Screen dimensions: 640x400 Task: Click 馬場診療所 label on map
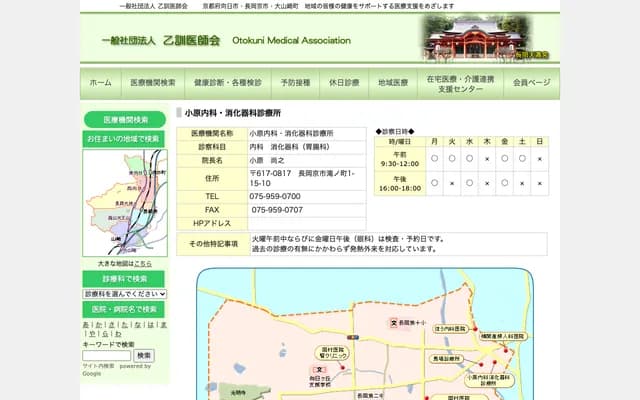[445, 357]
